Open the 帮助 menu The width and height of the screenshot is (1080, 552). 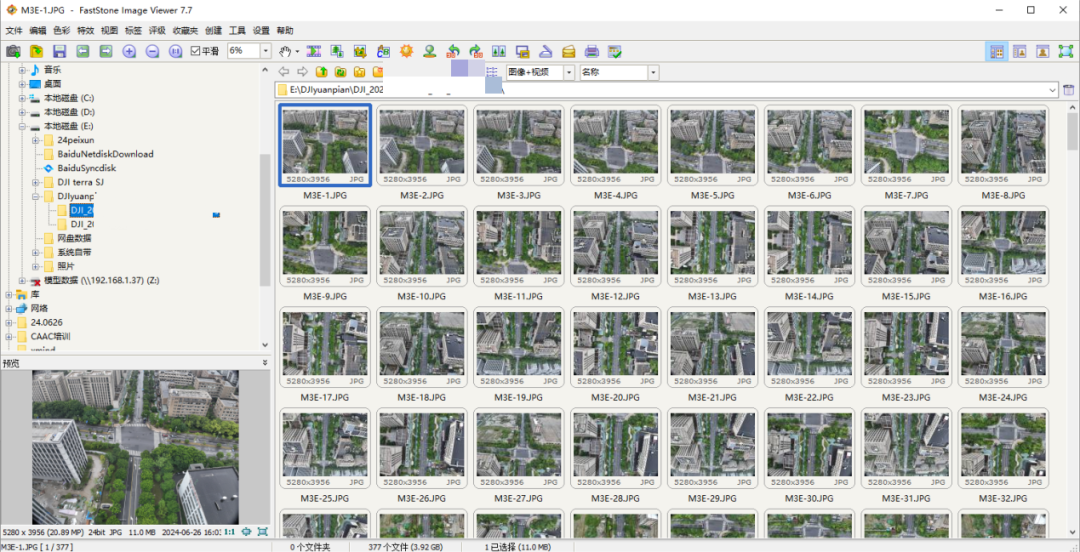284,30
